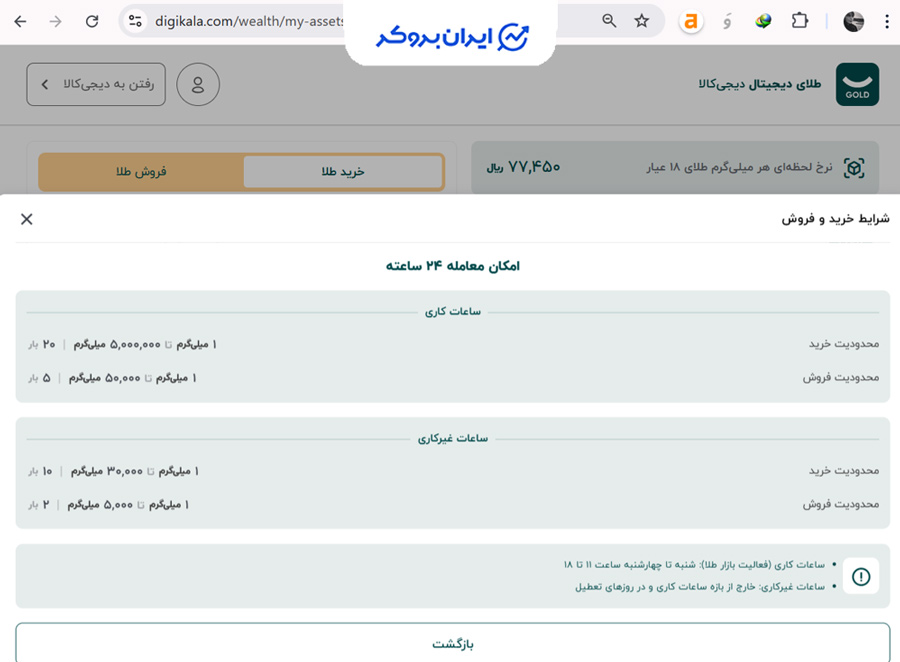Click the Iran Broker logo
Viewport: 900px width, 662px height.
point(450,31)
